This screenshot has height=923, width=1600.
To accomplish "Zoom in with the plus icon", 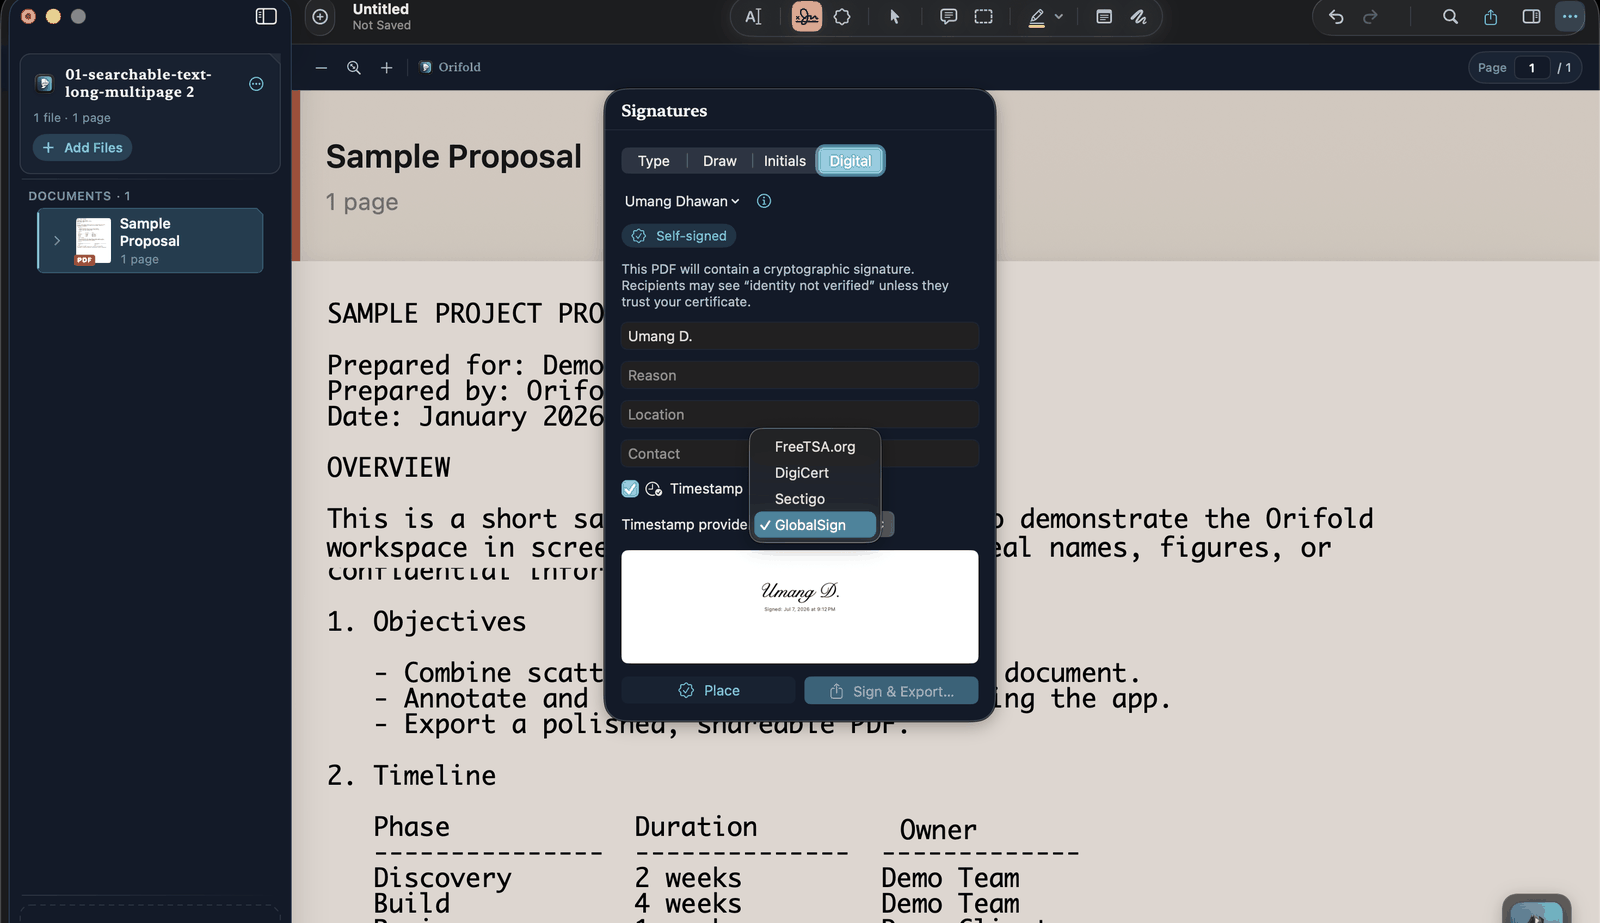I will (387, 68).
